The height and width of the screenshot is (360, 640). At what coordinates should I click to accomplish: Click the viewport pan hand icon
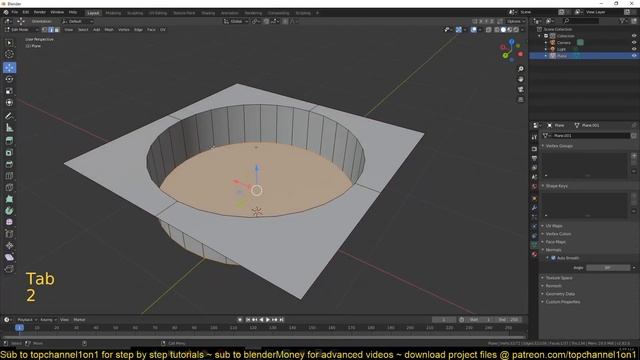[x=521, y=79]
